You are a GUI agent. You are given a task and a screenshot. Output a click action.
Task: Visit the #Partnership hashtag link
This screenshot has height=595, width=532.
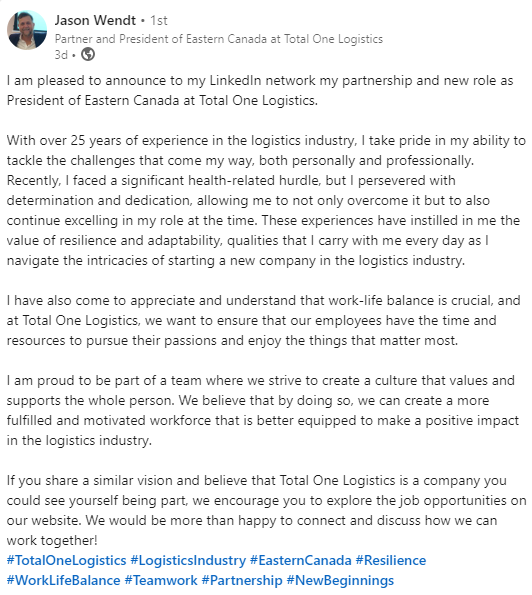(x=242, y=581)
